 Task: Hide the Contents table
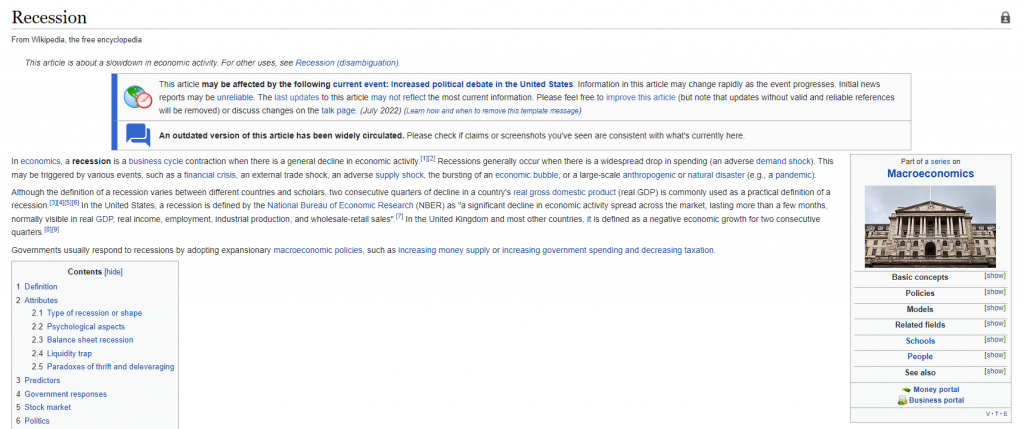pyautogui.click(x=114, y=272)
